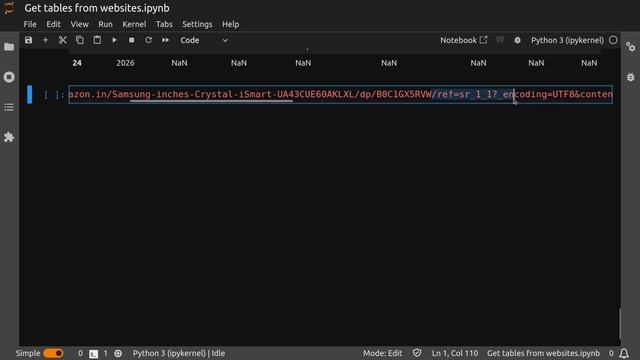Select the cell via blue collapser bar
Screen dimensions: 640x360
pyautogui.click(x=29, y=94)
